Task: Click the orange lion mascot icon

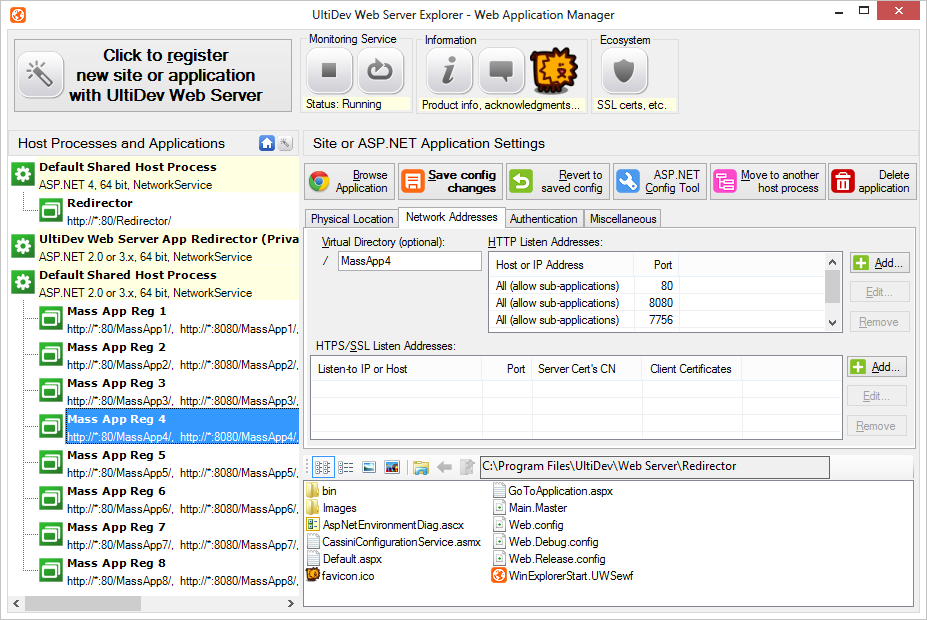Action: click(x=554, y=71)
